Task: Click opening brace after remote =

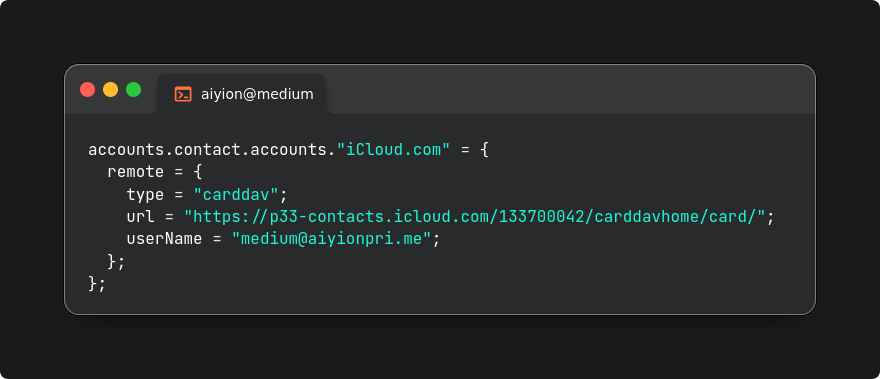Action: pos(198,172)
